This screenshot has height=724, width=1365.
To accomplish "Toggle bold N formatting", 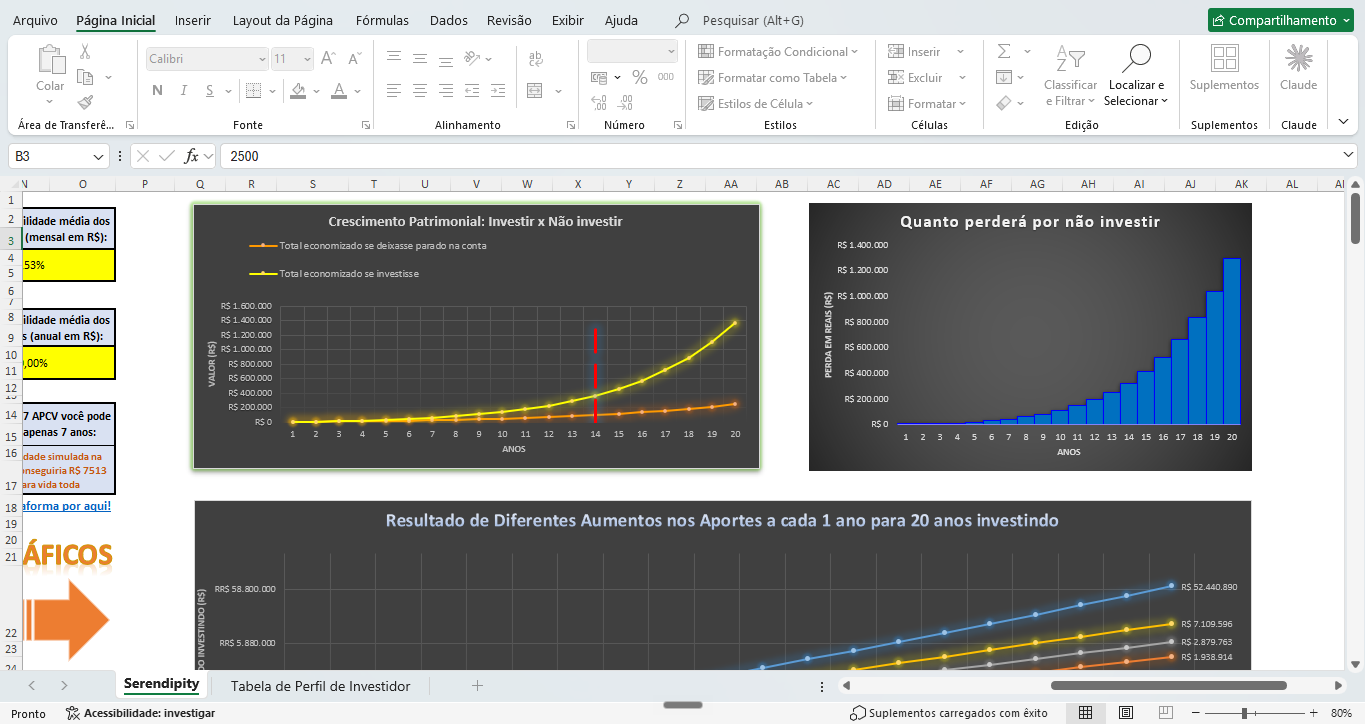I will tap(157, 91).
